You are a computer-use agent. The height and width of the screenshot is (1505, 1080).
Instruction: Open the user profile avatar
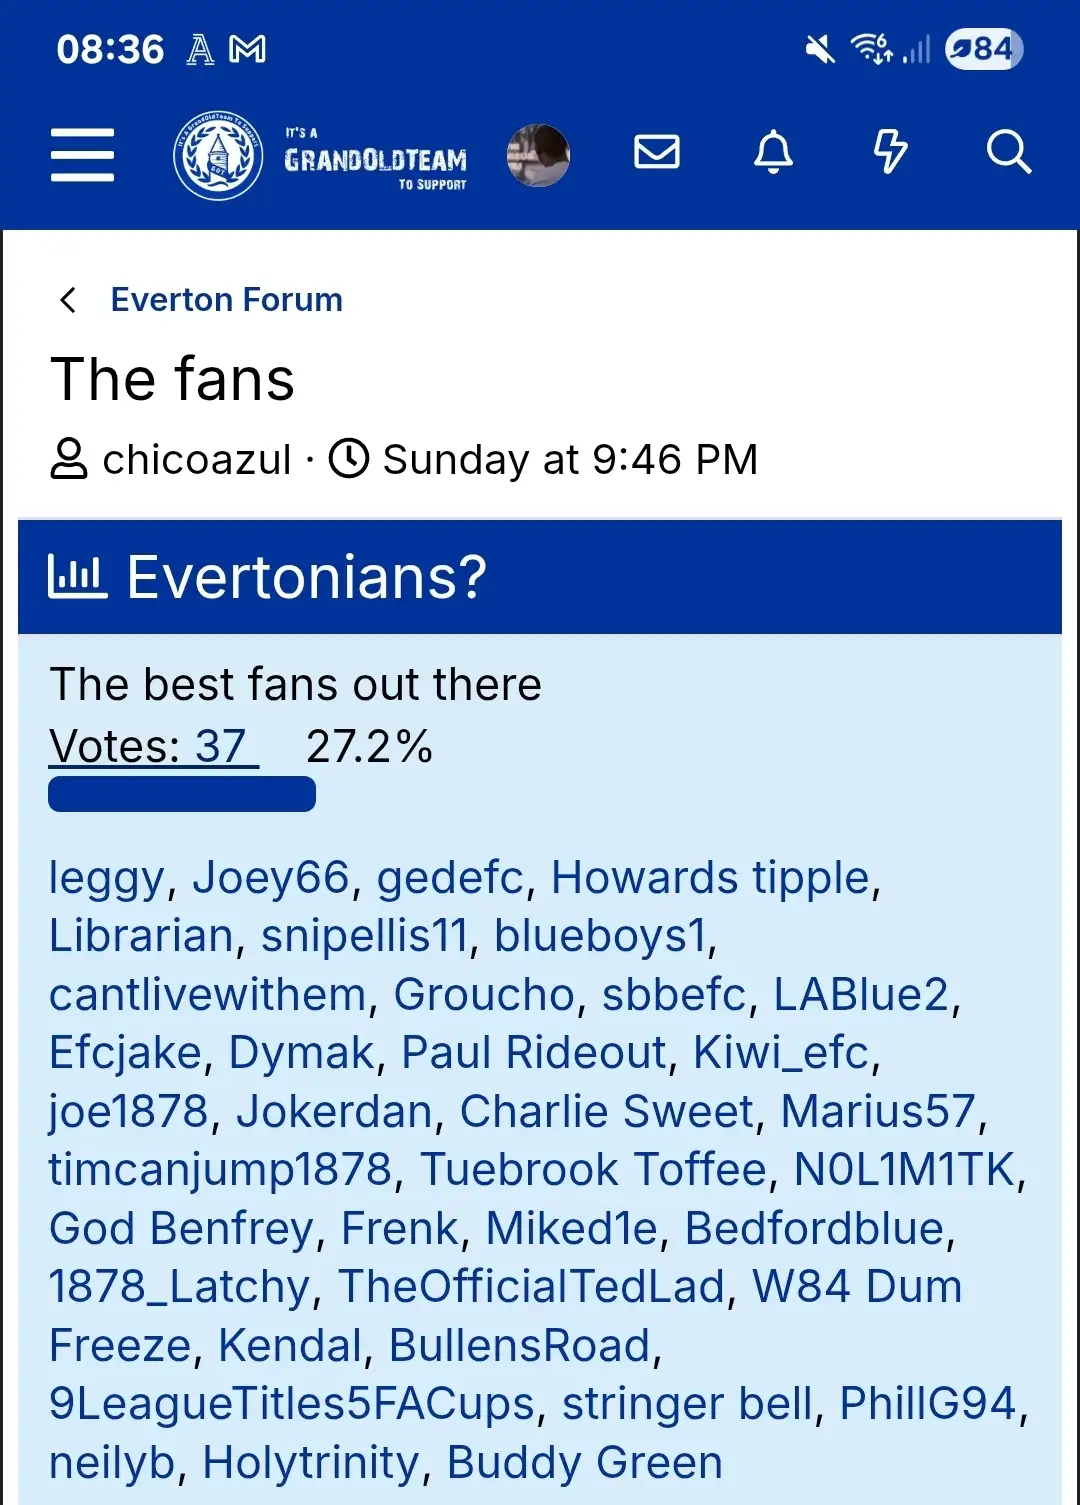point(538,155)
